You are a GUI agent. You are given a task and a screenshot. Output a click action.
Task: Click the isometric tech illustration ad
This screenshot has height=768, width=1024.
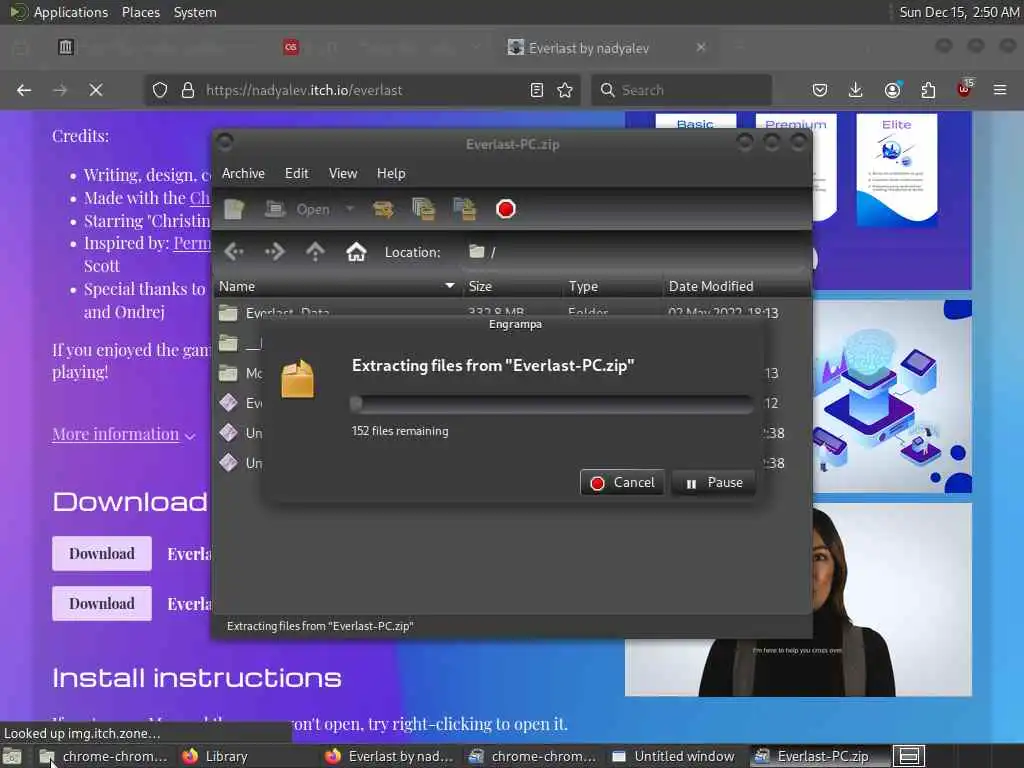click(x=893, y=396)
